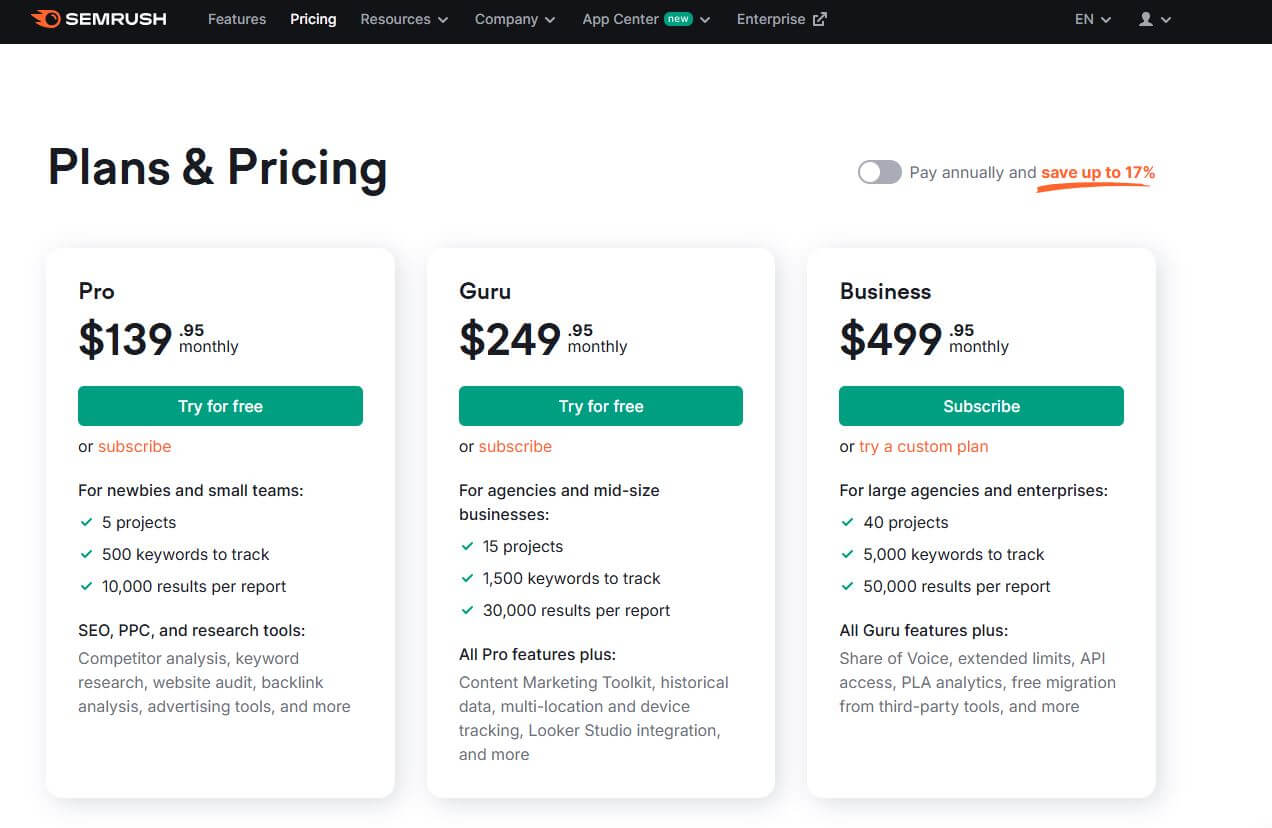The width and height of the screenshot is (1272, 828).
Task: Click Subscribe on the Business plan
Action: coord(981,406)
